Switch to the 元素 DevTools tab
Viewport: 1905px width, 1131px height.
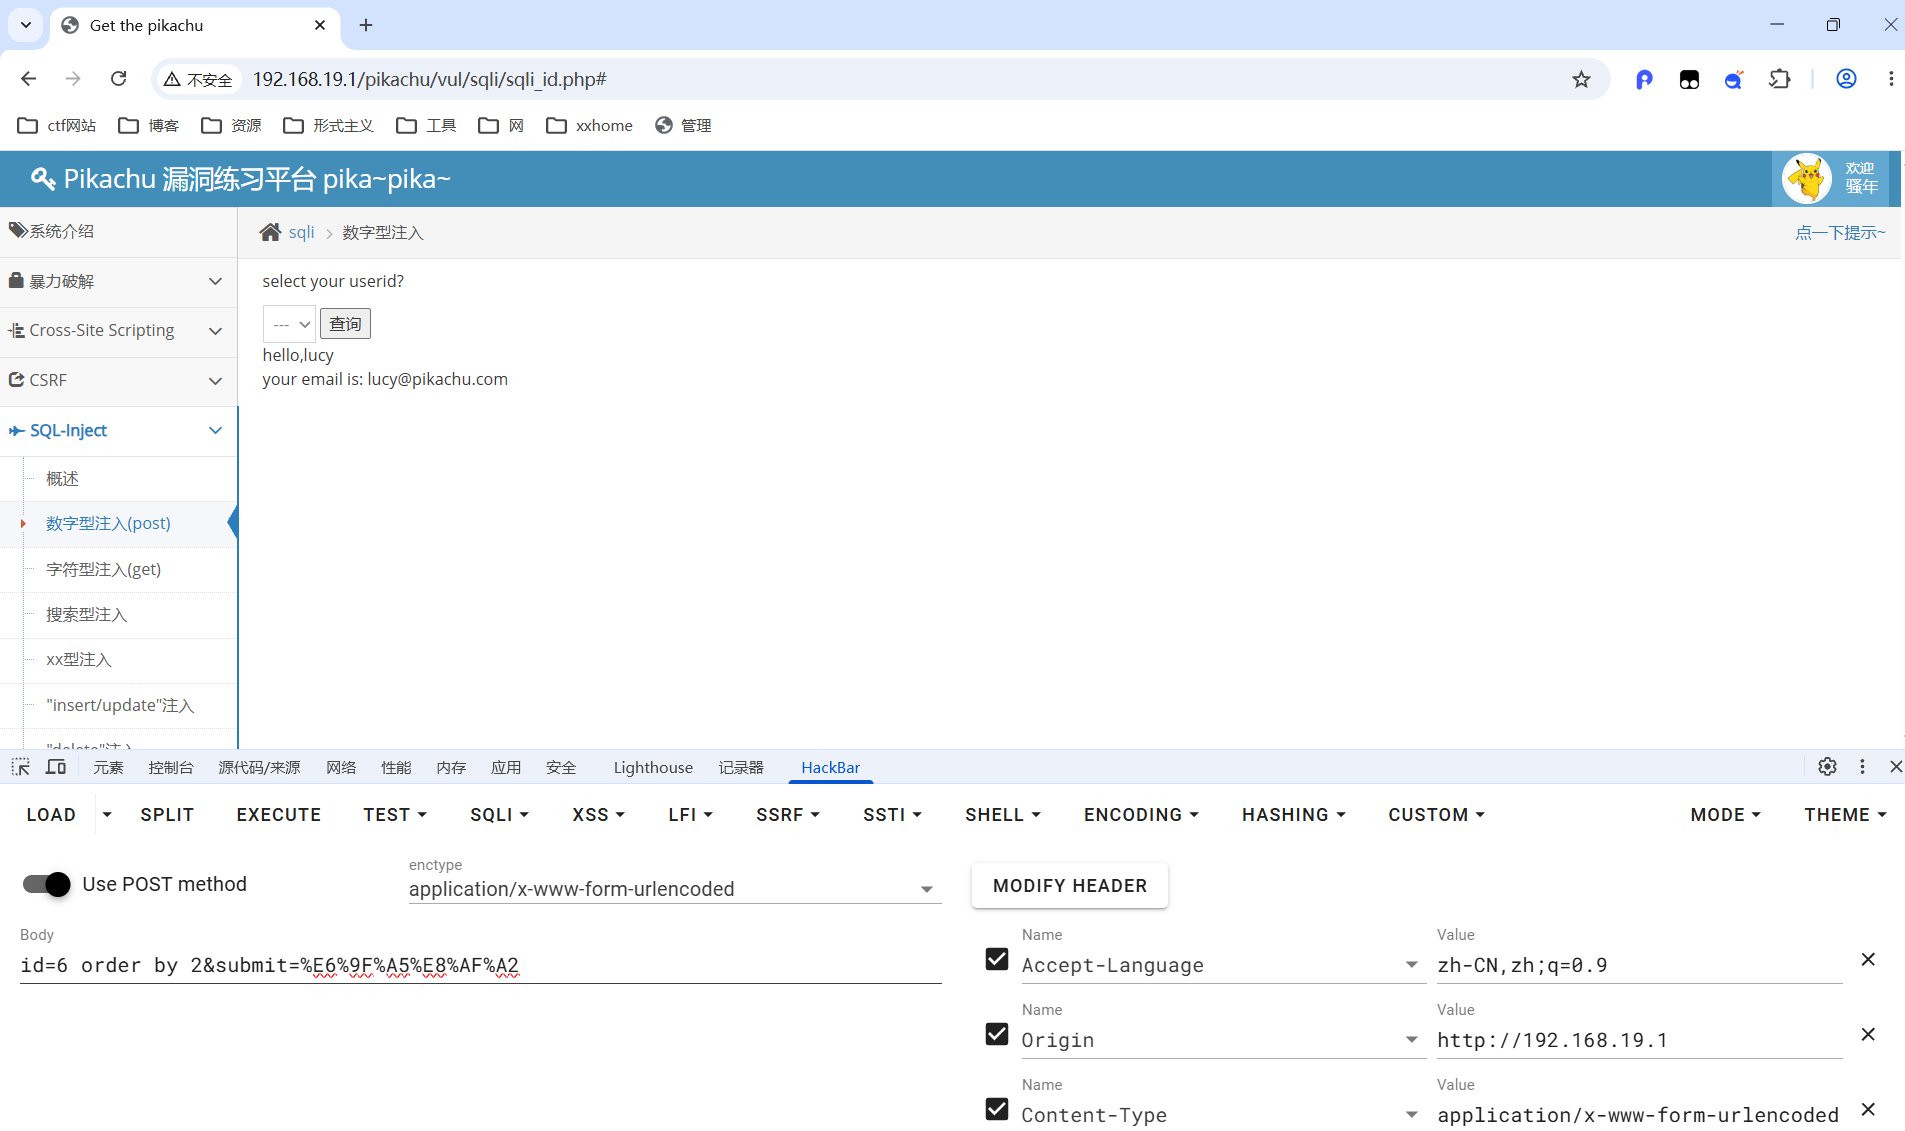pos(108,767)
